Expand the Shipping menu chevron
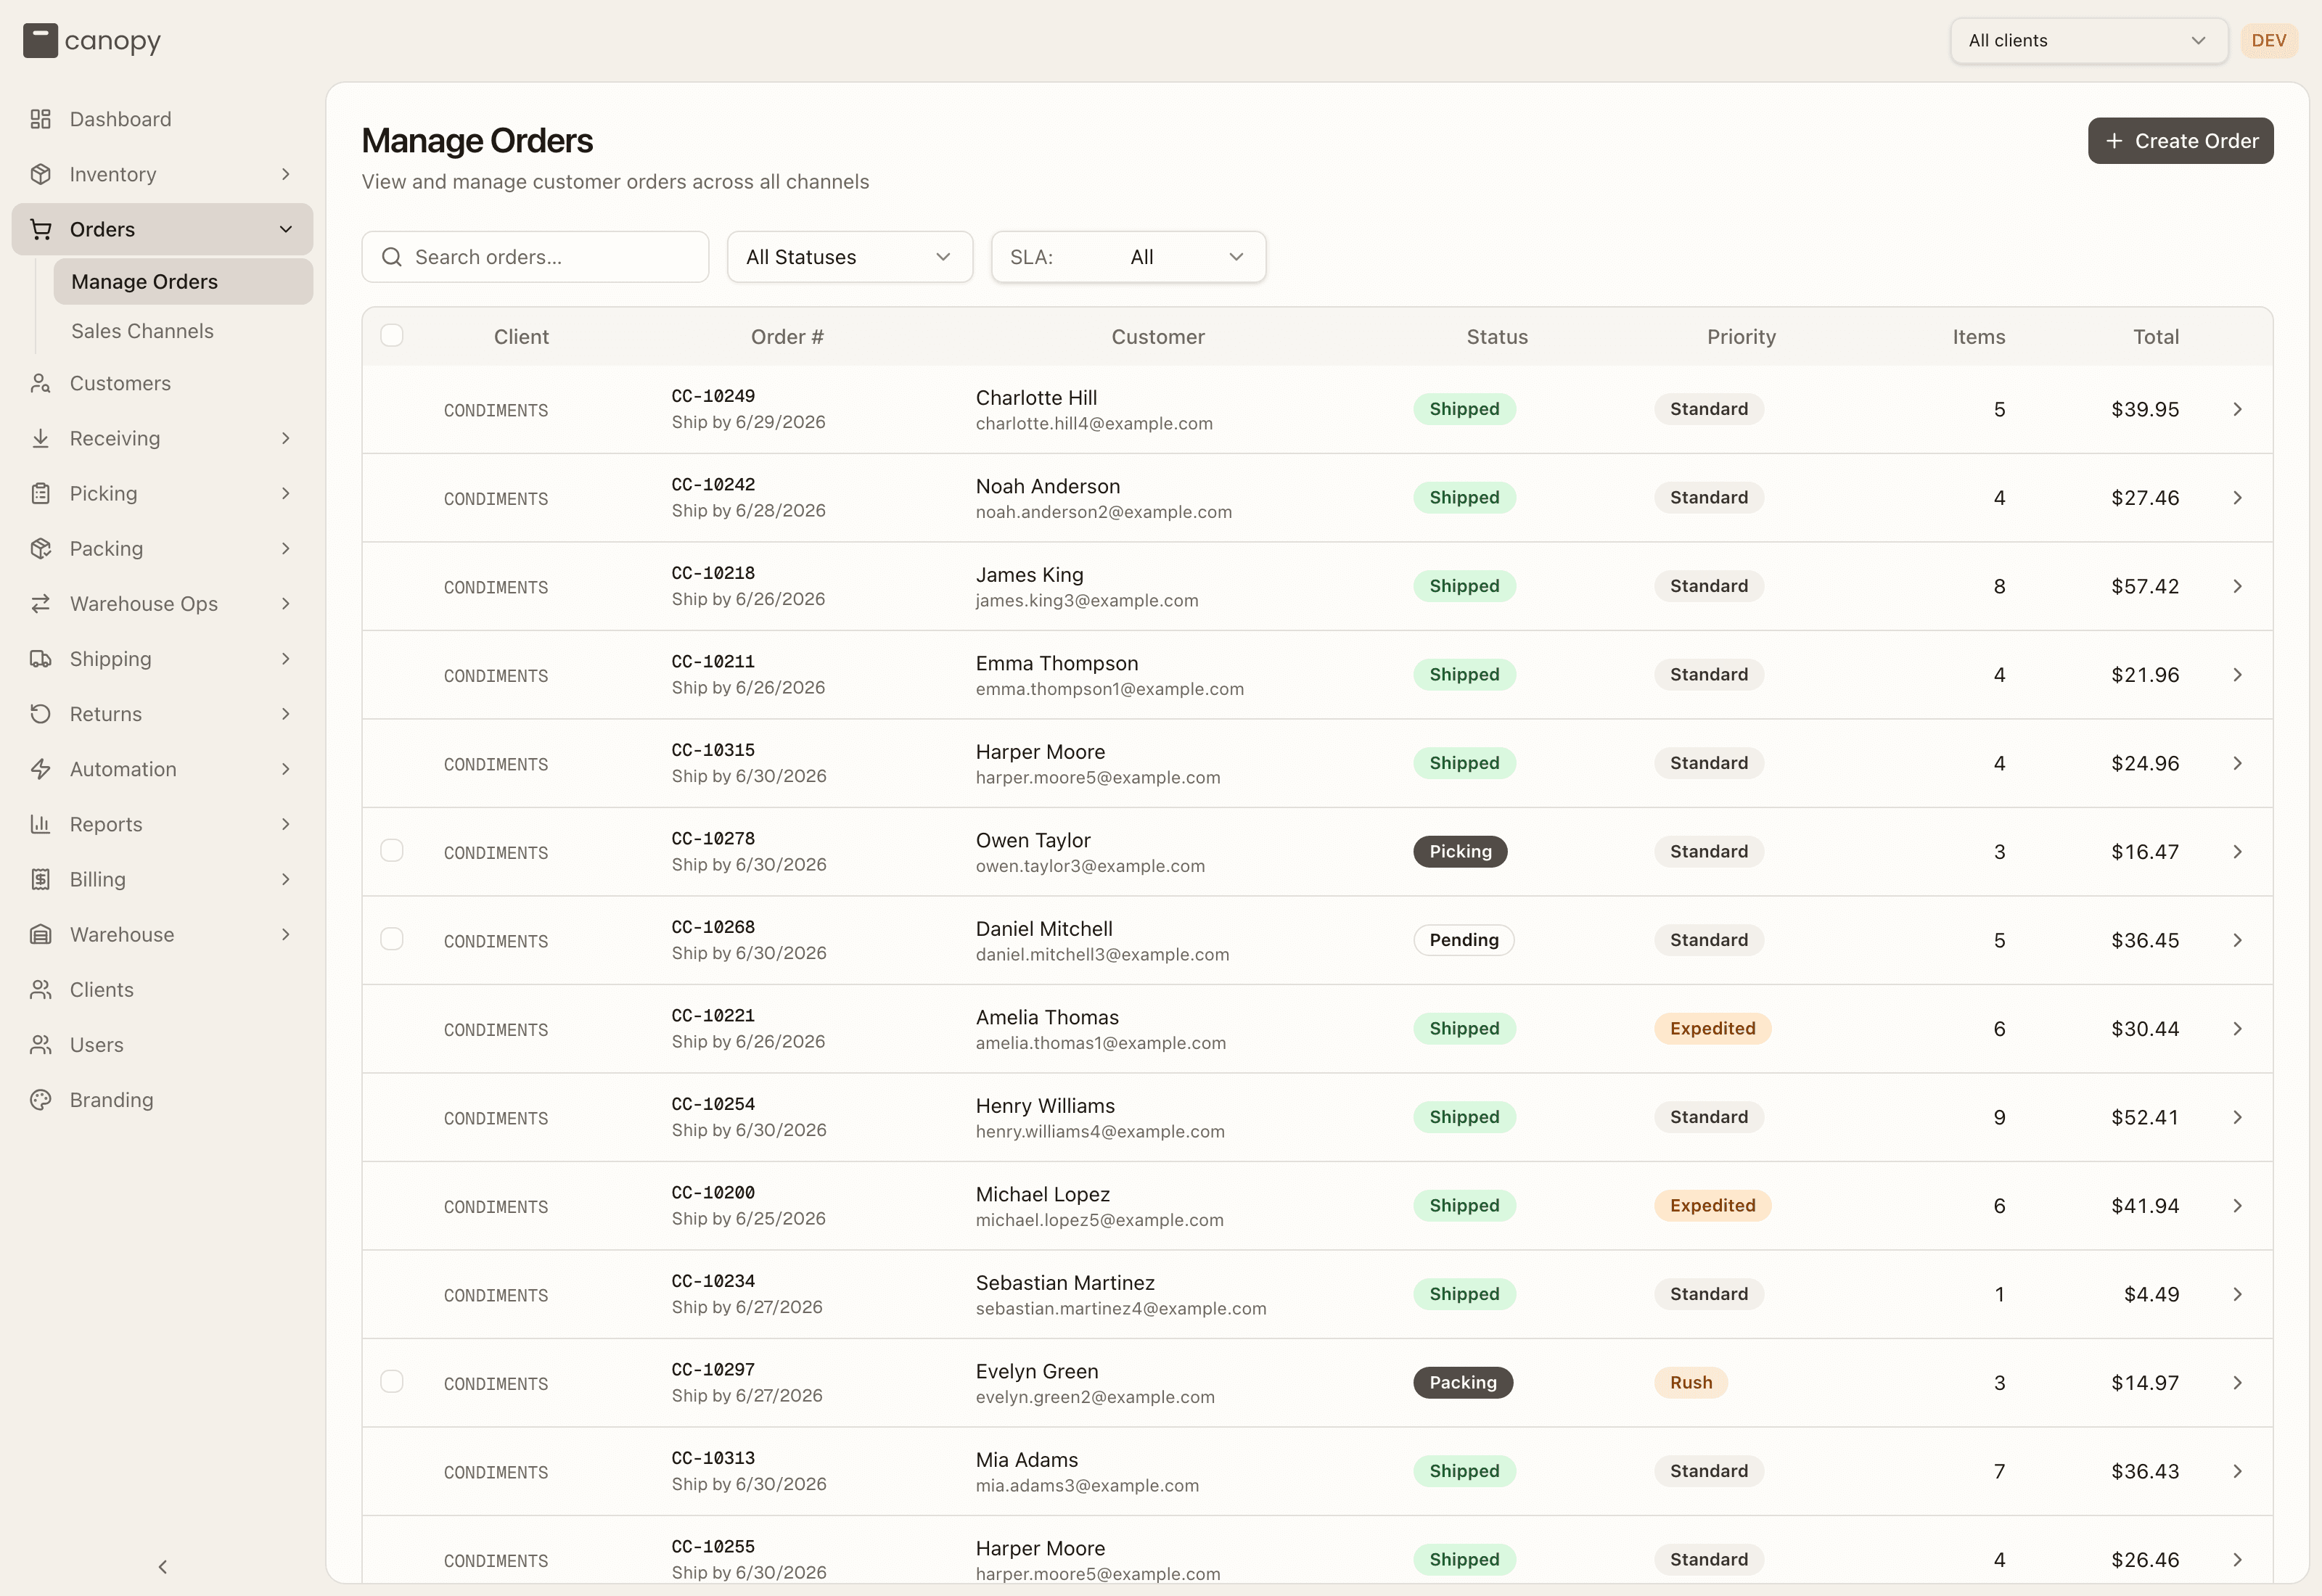This screenshot has height=1596, width=2322. 286,659
